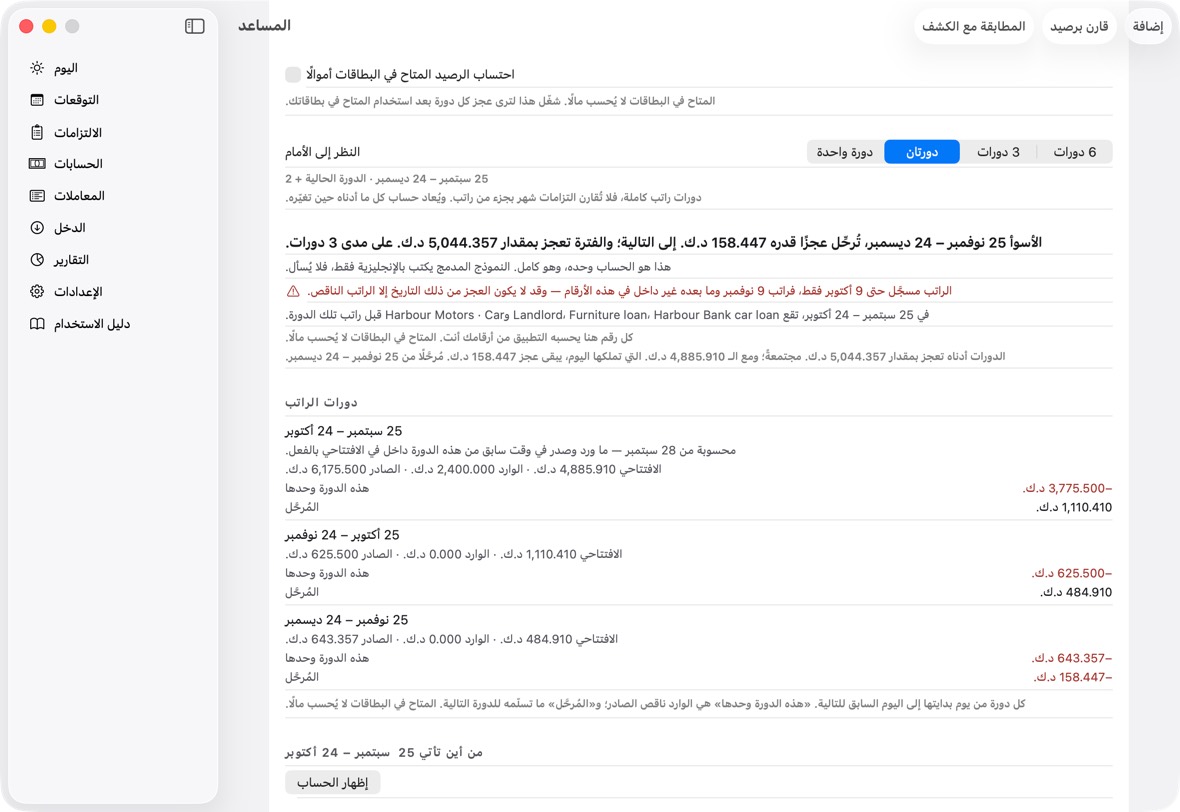Click the إضافة button
This screenshot has height=812, width=1180.
click(1148, 26)
